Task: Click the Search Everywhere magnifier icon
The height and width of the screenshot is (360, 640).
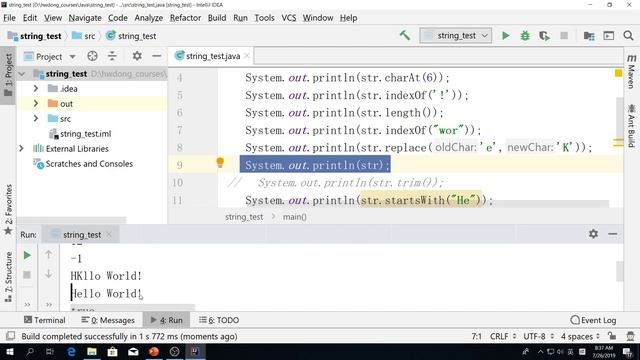Action: [x=629, y=36]
